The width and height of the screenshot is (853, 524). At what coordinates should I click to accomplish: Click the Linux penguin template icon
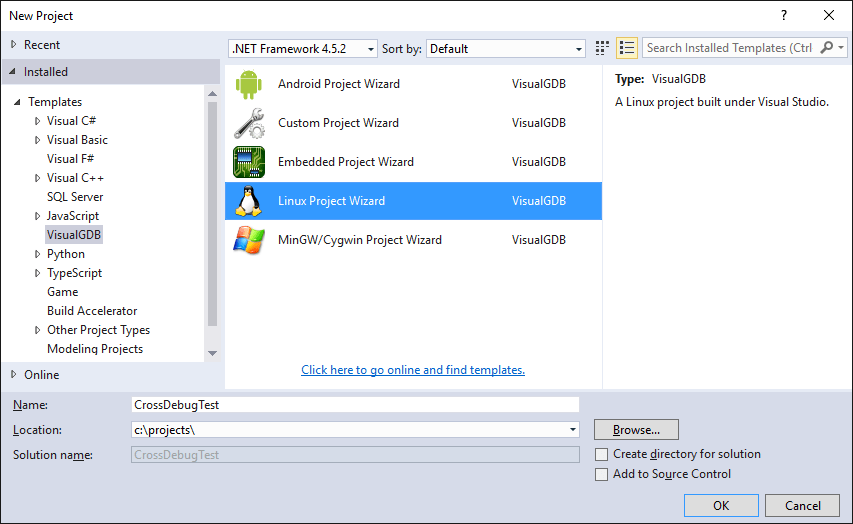(249, 201)
